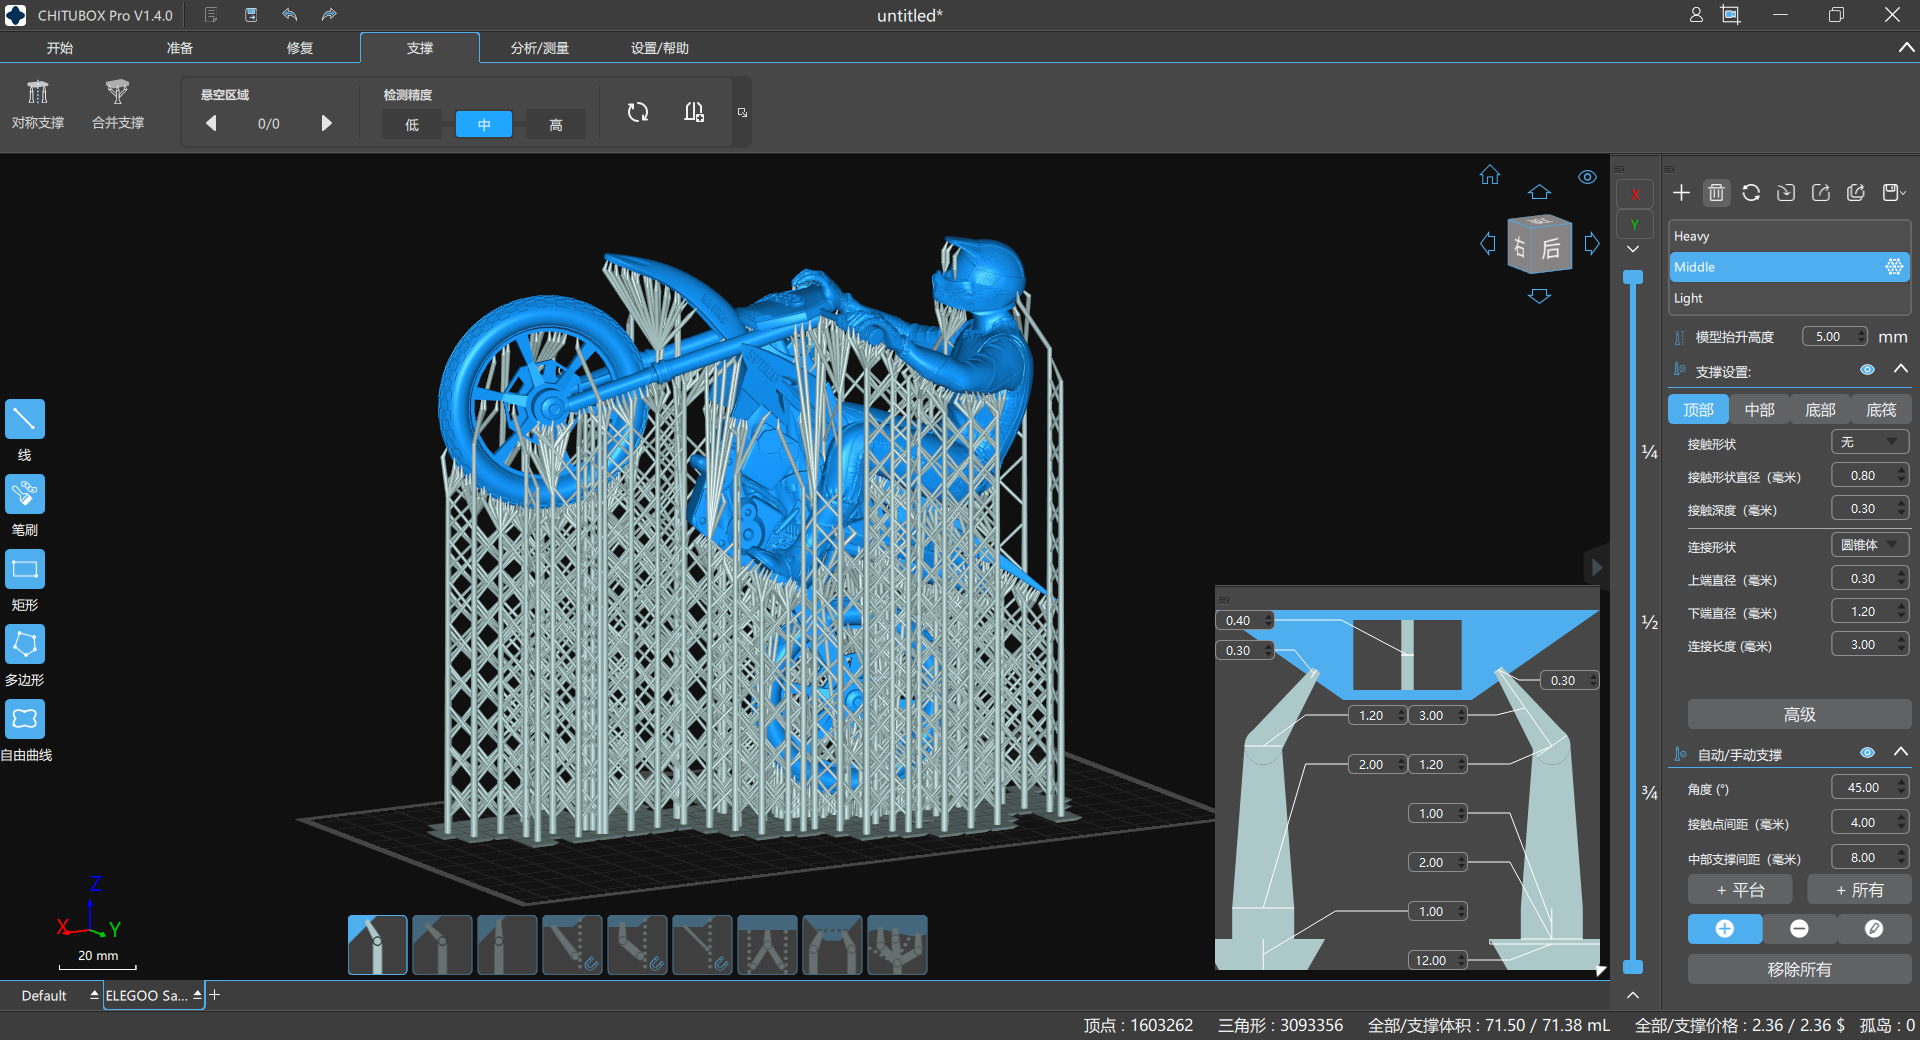1920x1040 pixels.
Task: Click the 移除所有 button
Action: coord(1799,969)
